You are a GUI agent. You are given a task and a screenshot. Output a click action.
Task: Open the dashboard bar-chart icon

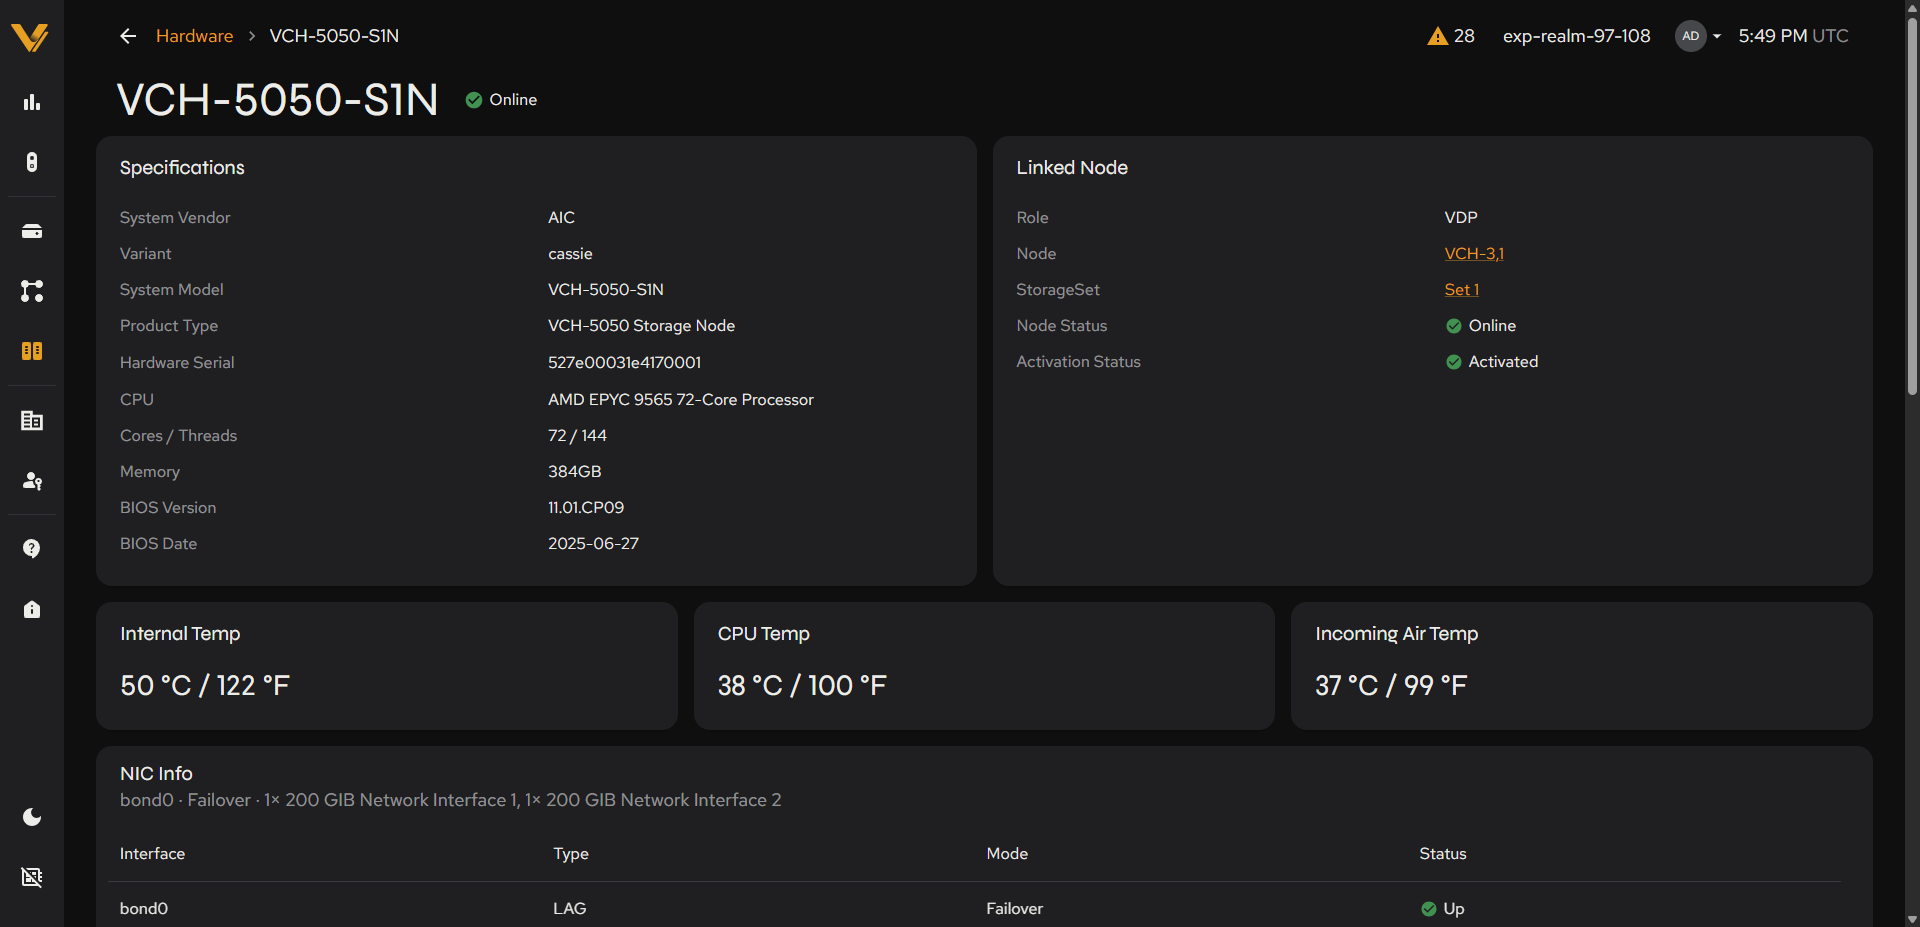pos(32,102)
